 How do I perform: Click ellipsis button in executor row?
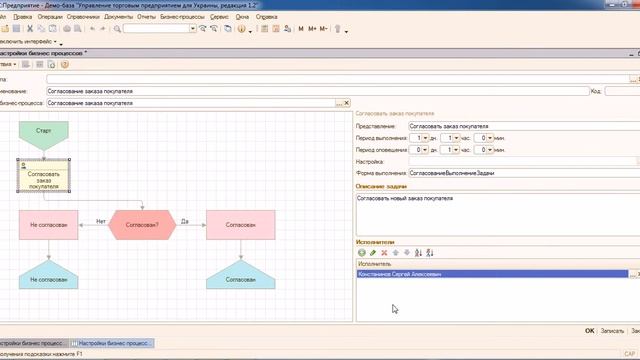[x=633, y=274]
